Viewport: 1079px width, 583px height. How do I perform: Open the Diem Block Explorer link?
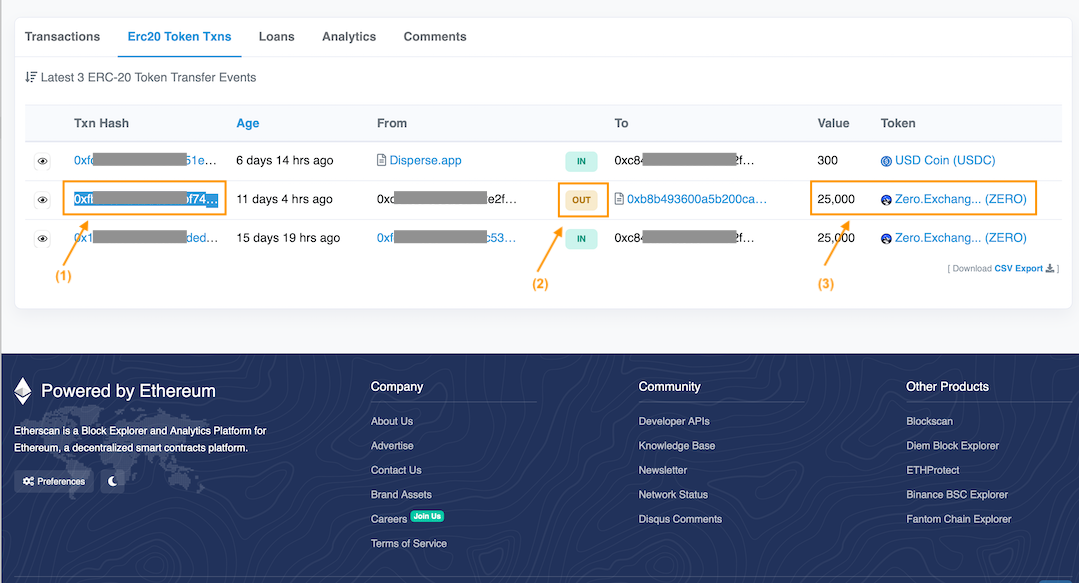pos(952,445)
